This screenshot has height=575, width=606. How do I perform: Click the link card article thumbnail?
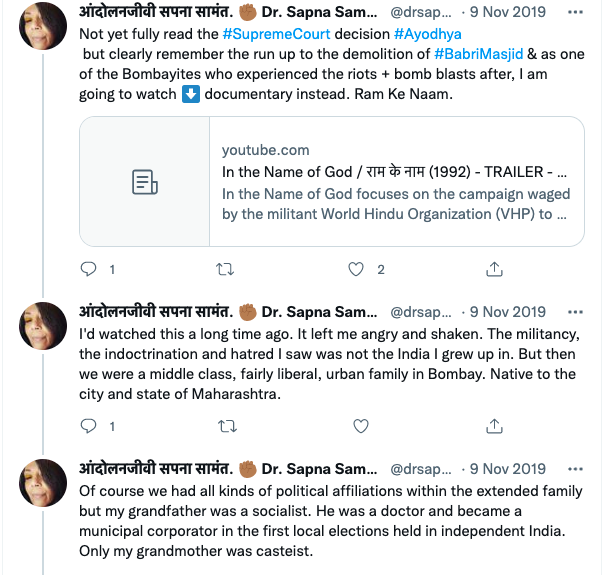coord(144,182)
